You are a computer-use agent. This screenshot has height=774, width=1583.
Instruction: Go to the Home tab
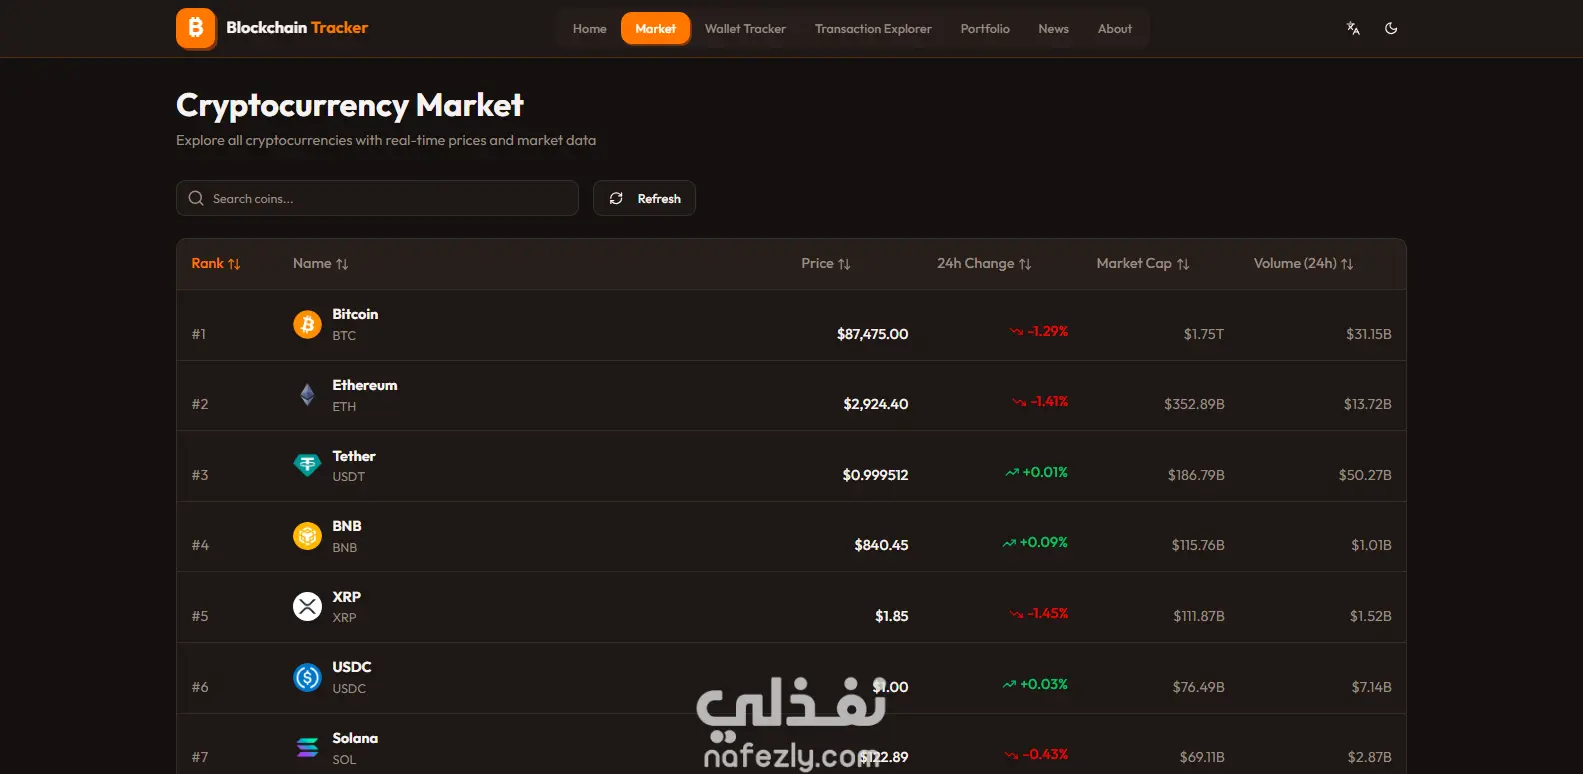tap(590, 29)
